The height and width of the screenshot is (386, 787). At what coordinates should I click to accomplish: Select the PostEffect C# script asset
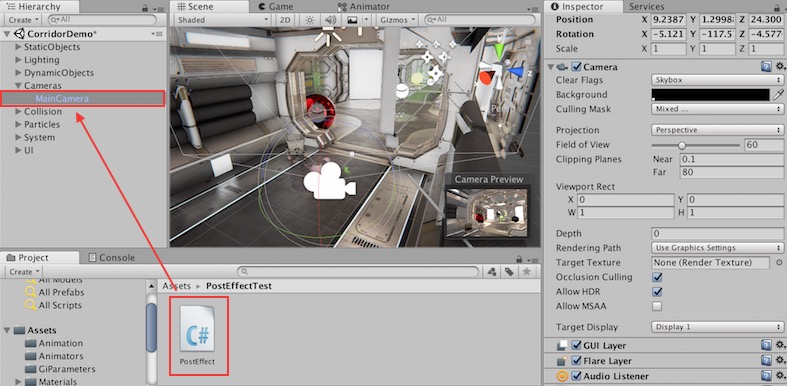[197, 335]
